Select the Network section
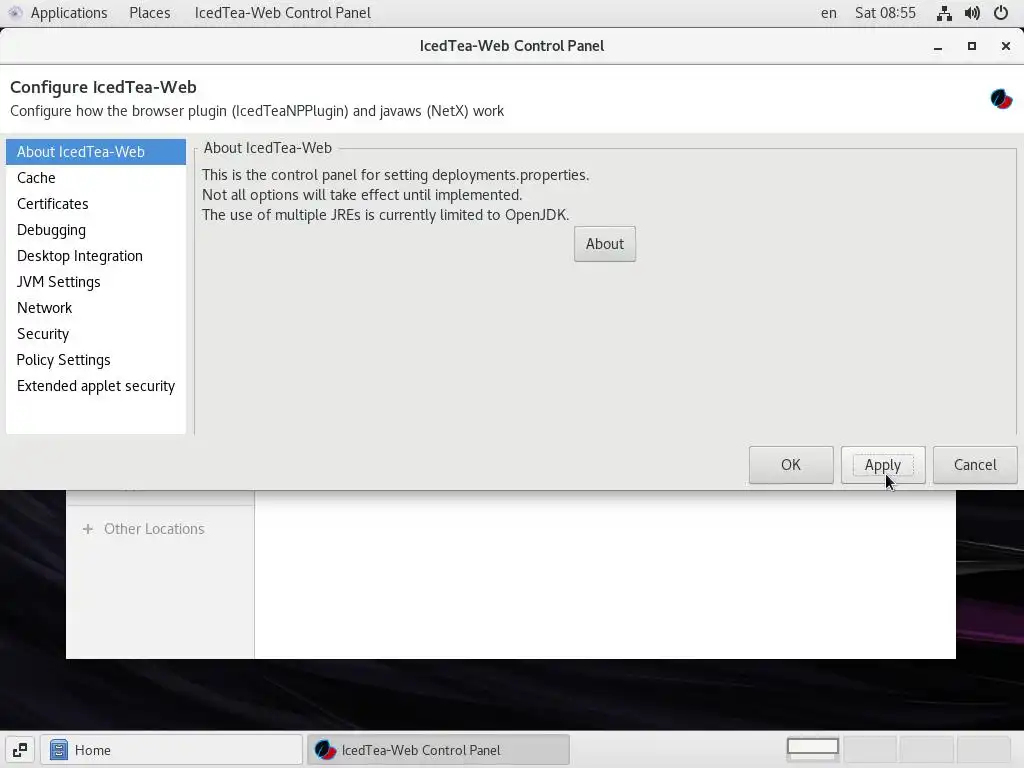The image size is (1024, 768). coord(96,308)
